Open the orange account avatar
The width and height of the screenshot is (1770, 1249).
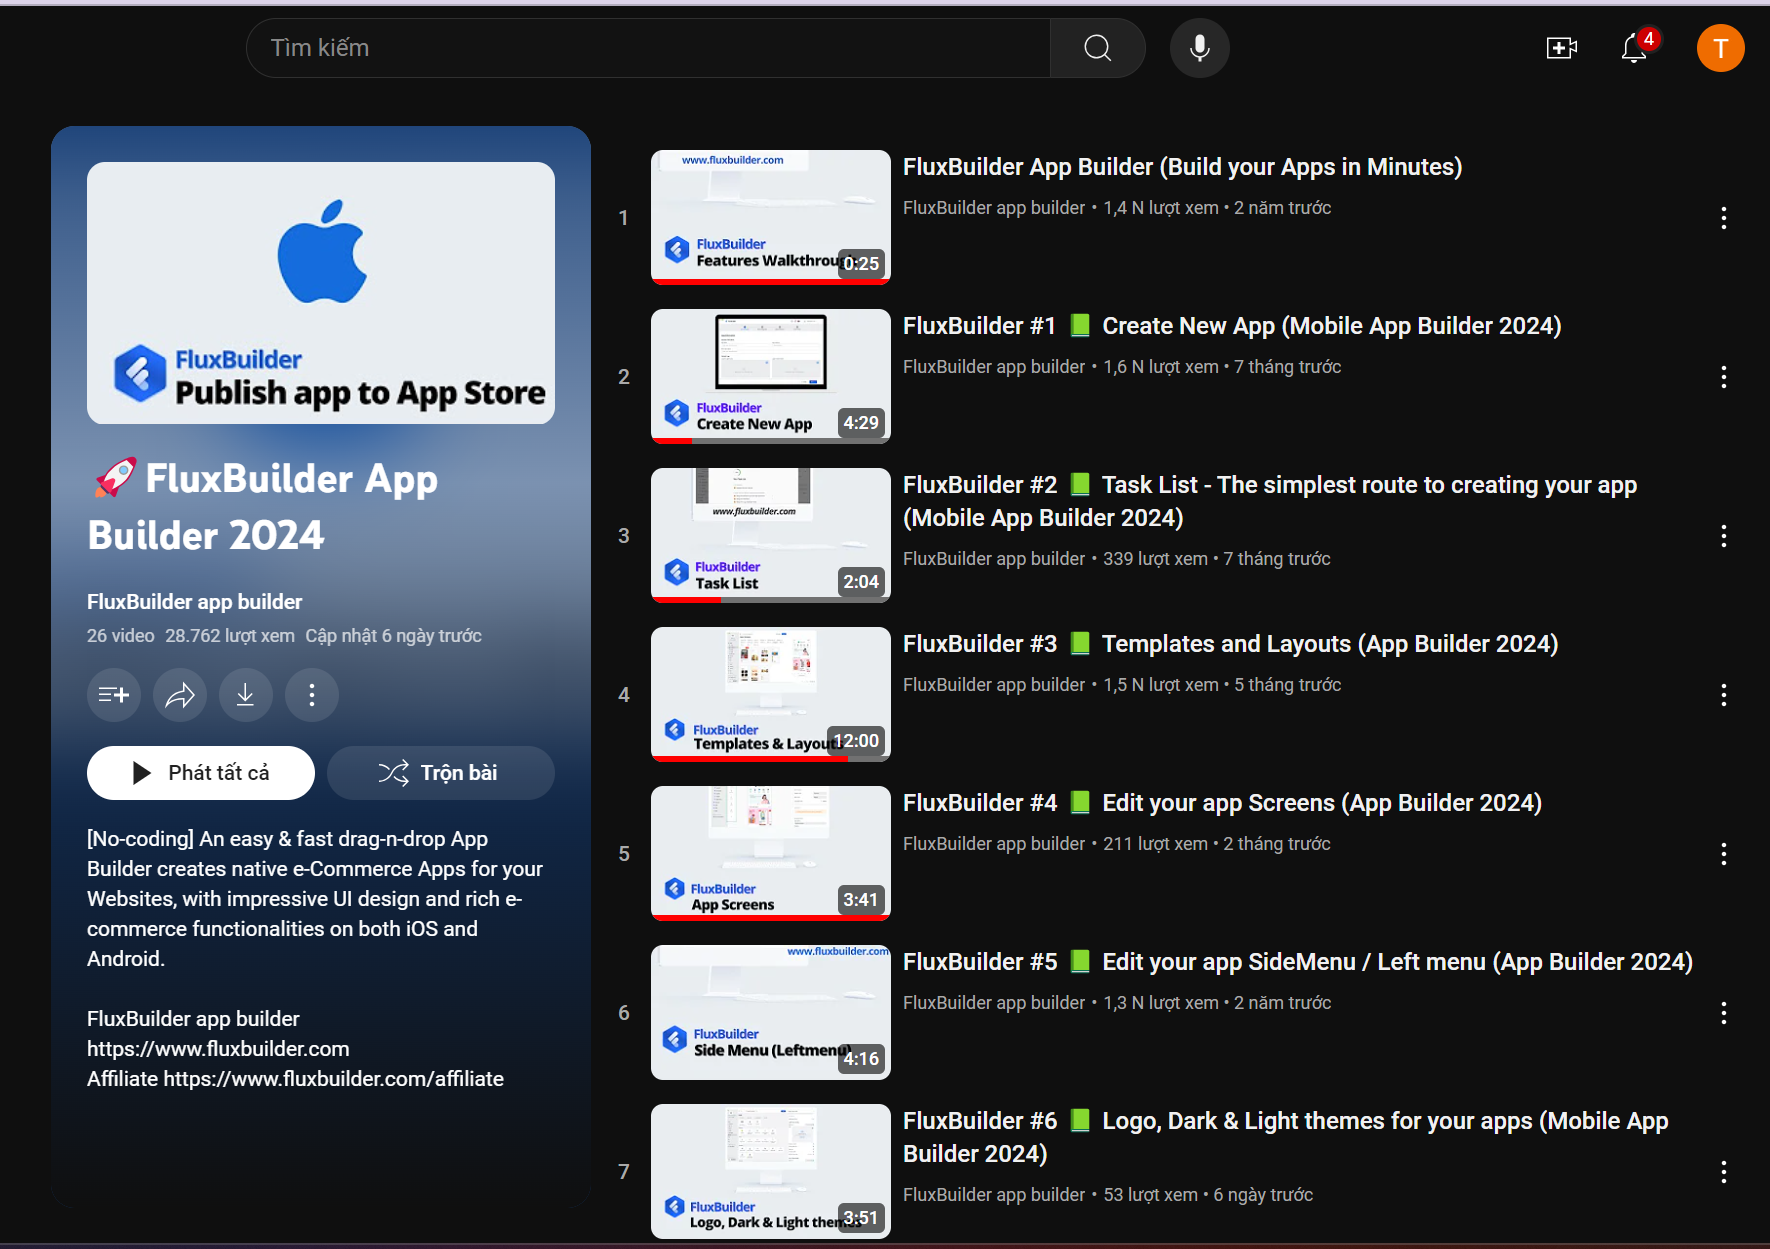pos(1720,48)
